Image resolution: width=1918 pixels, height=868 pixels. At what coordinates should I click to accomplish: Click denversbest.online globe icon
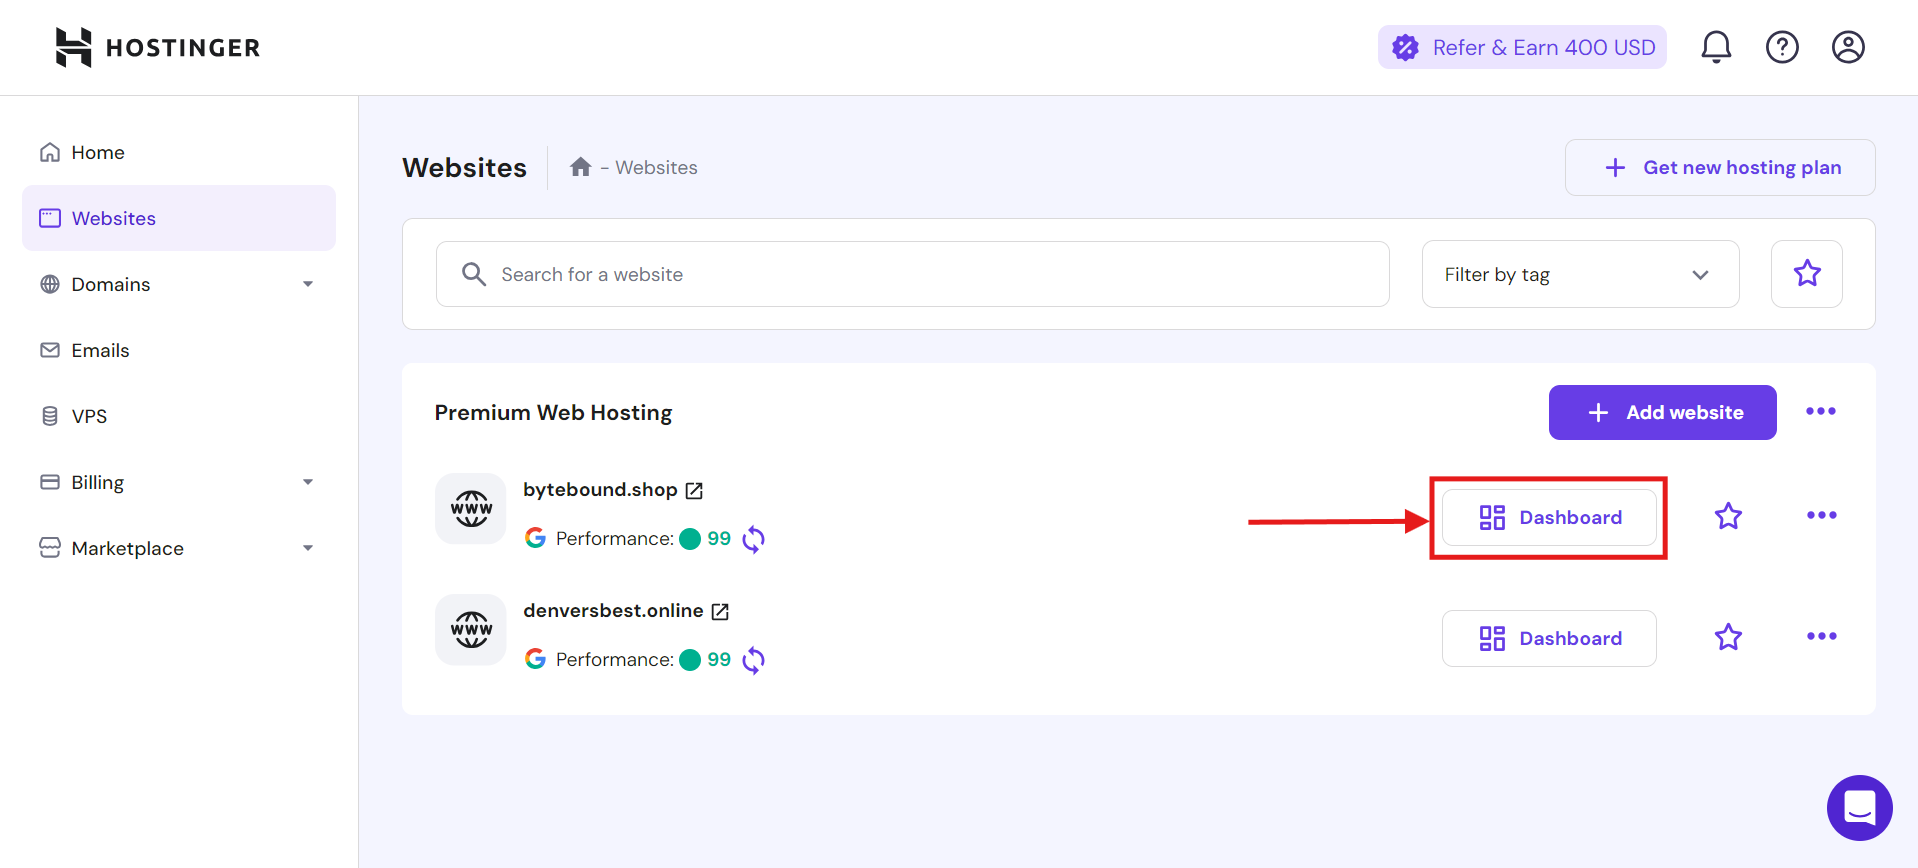(471, 629)
